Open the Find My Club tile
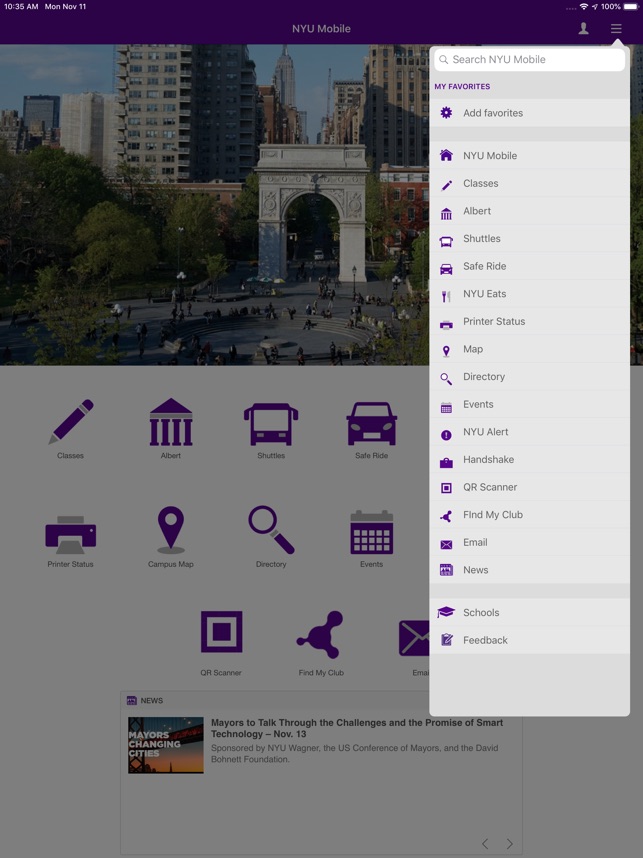The width and height of the screenshot is (643, 858). click(x=321, y=644)
